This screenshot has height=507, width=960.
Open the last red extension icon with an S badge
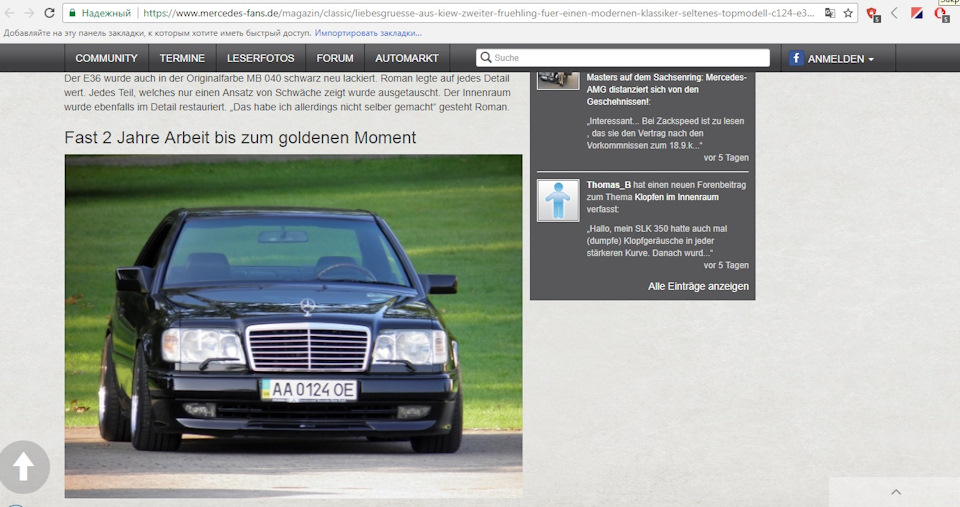coord(941,14)
